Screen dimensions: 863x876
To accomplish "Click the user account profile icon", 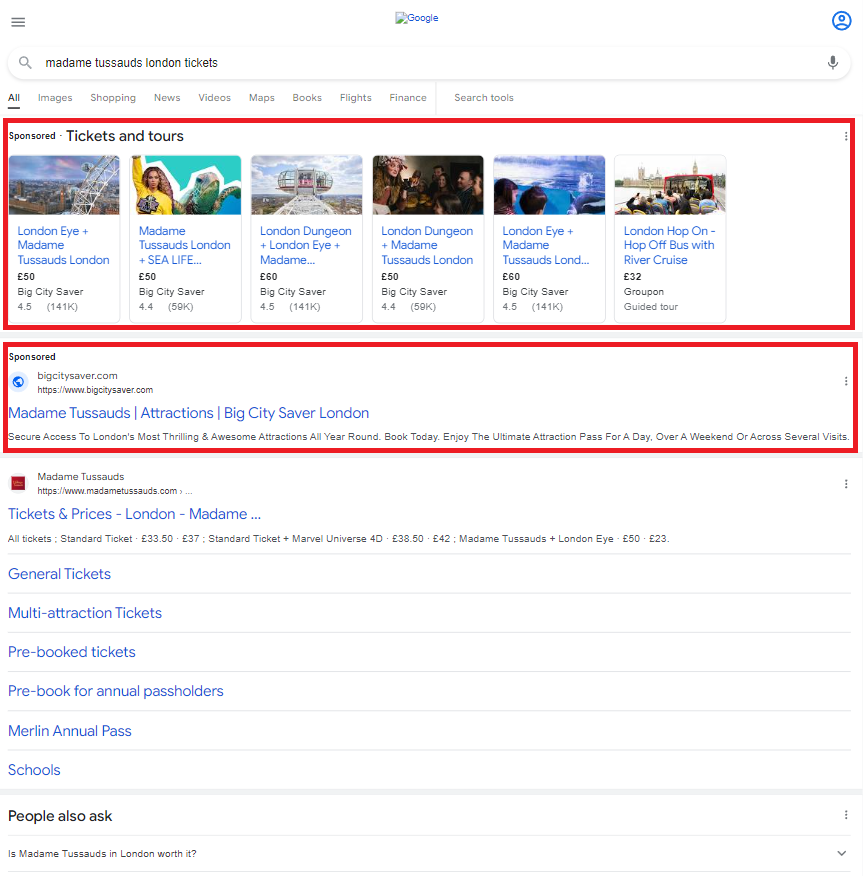I will [x=841, y=21].
